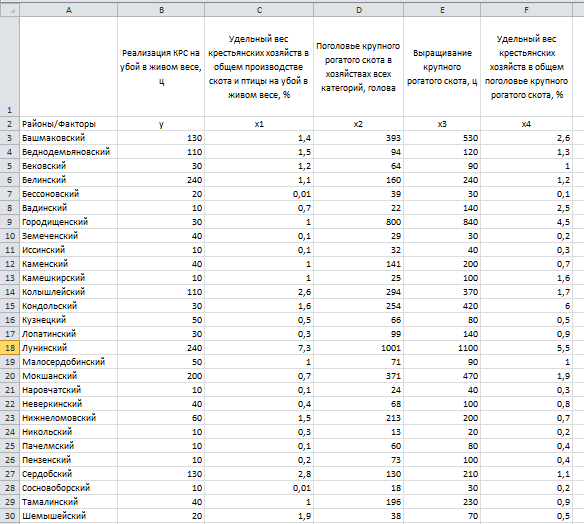584x524 pixels.
Task: Select cell 'Сердобский'
Action: (x=69, y=474)
